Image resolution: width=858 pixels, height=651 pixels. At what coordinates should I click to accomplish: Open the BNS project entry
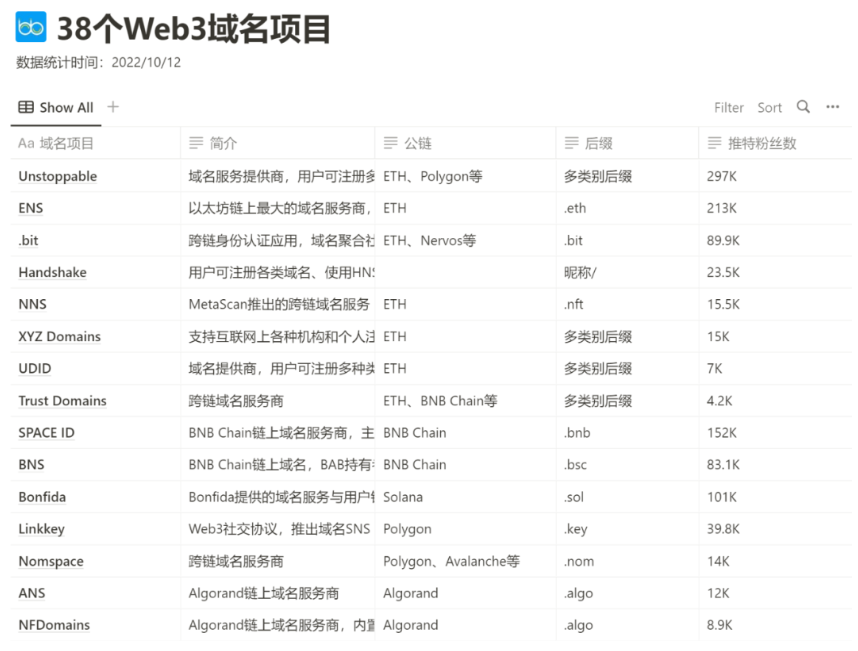click(x=31, y=464)
